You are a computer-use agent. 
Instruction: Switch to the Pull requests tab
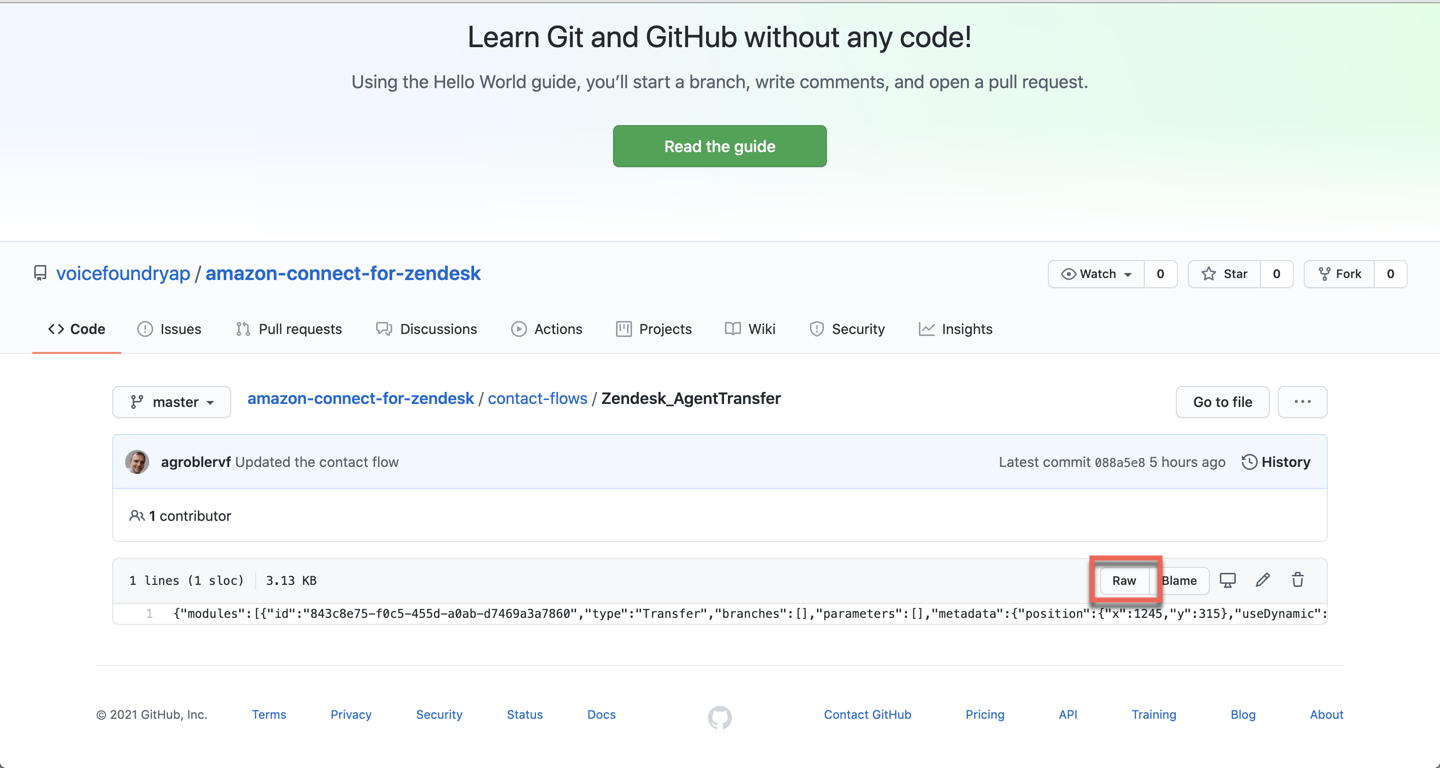click(289, 329)
